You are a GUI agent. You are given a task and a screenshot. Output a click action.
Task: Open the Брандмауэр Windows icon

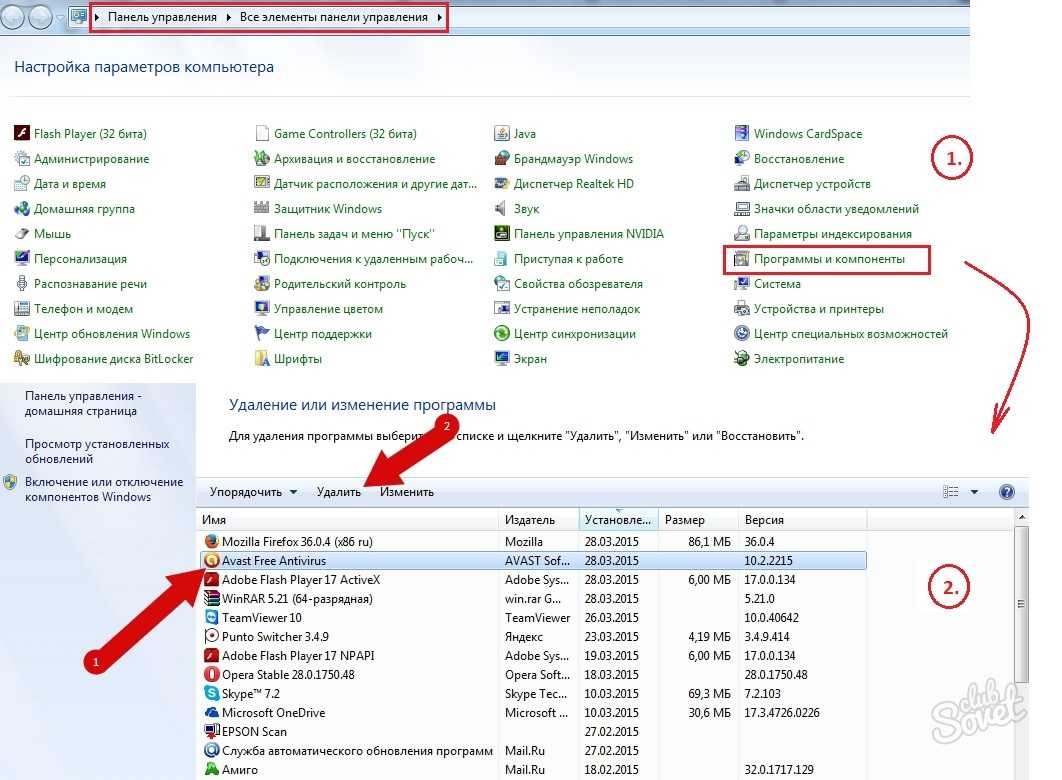pos(502,158)
